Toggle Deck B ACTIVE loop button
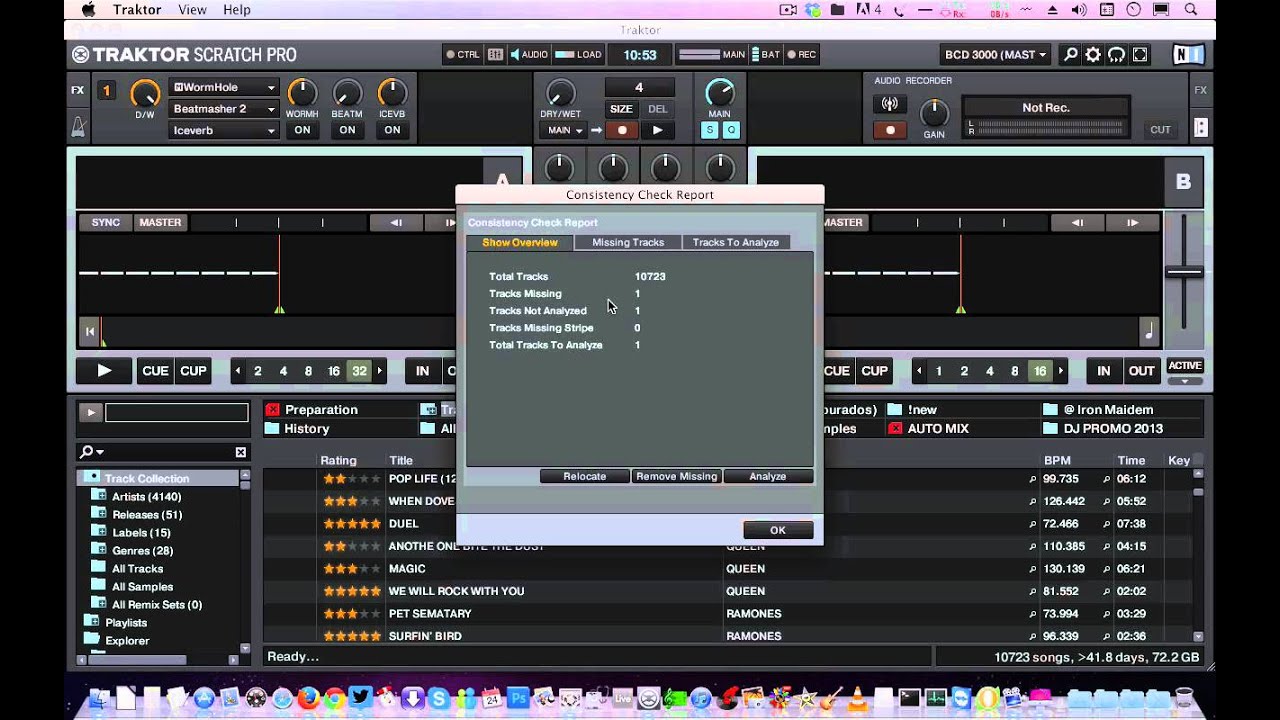 pos(1185,366)
